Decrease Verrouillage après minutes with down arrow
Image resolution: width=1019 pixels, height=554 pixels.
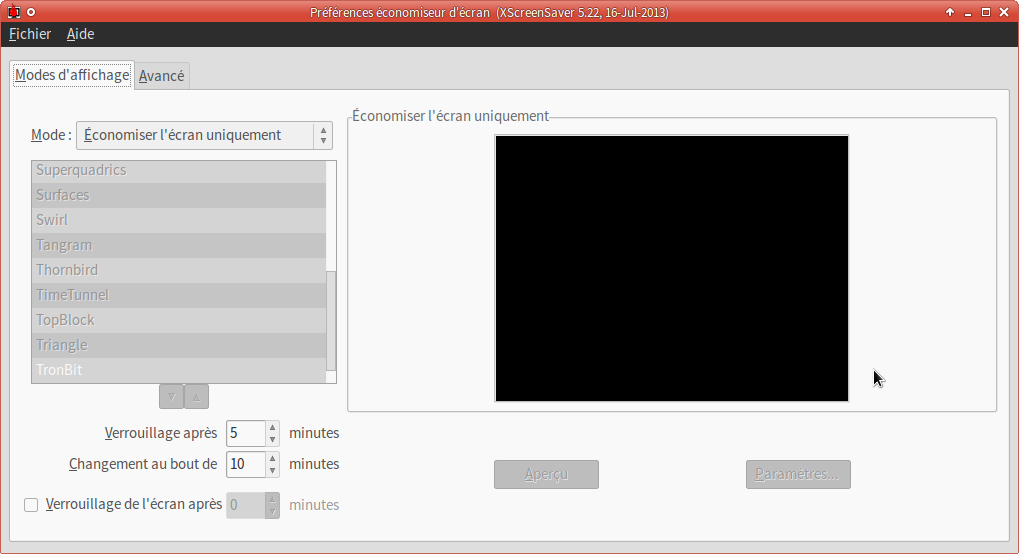pyautogui.click(x=272, y=439)
